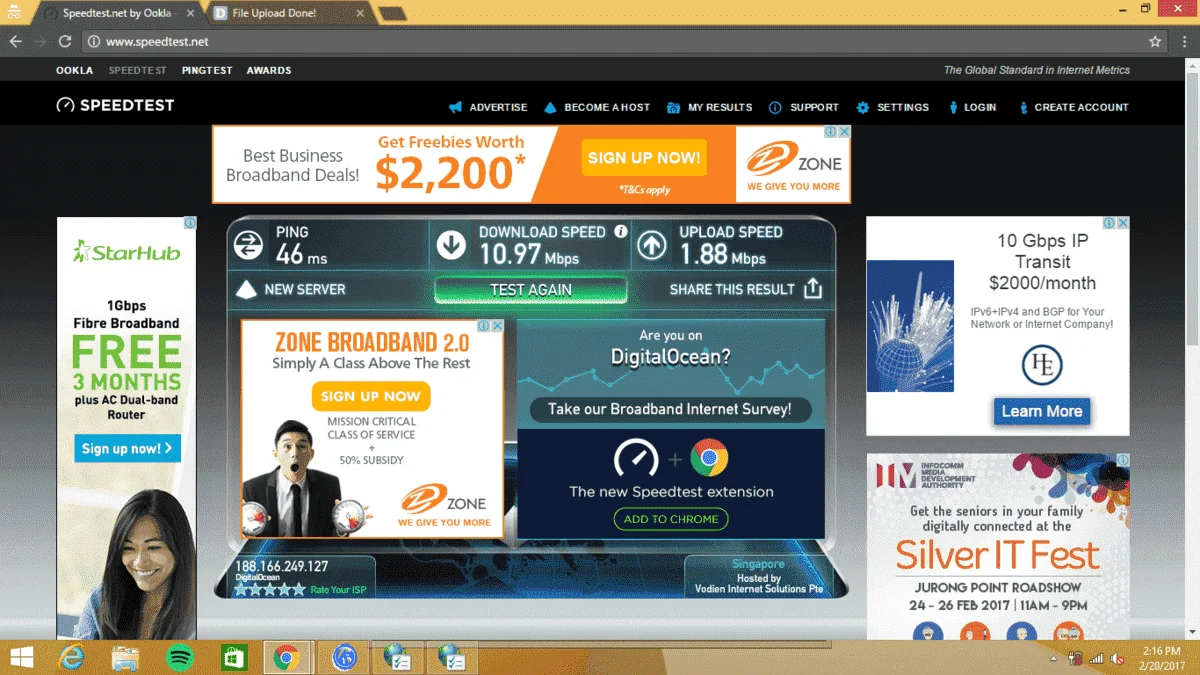Choose a NEW SERVER

(x=291, y=290)
